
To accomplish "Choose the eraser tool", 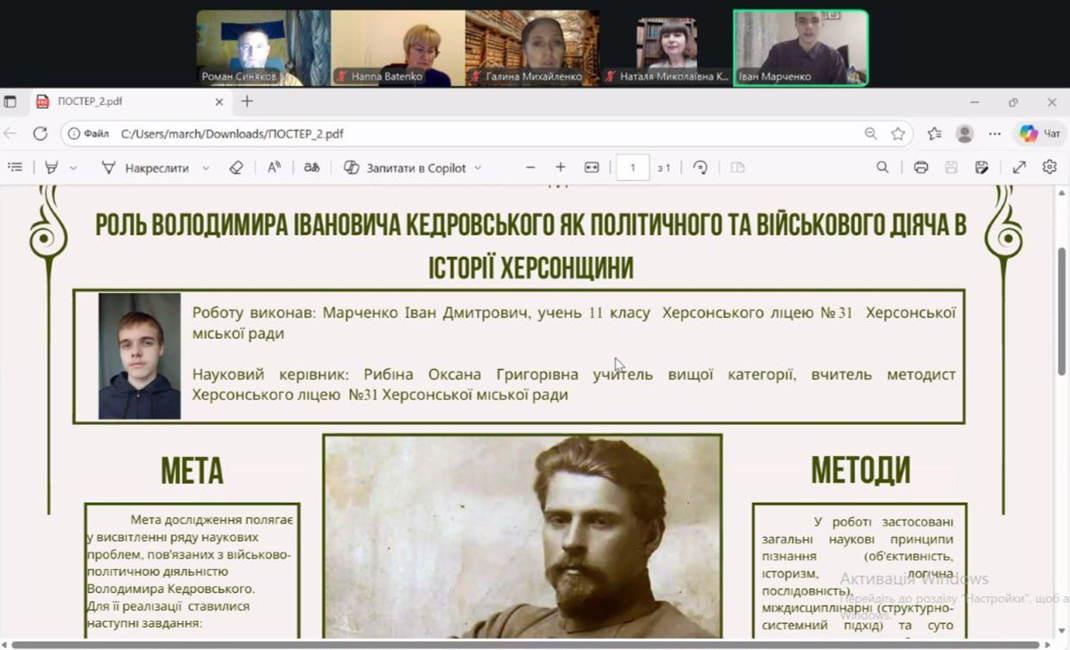I will pos(236,168).
